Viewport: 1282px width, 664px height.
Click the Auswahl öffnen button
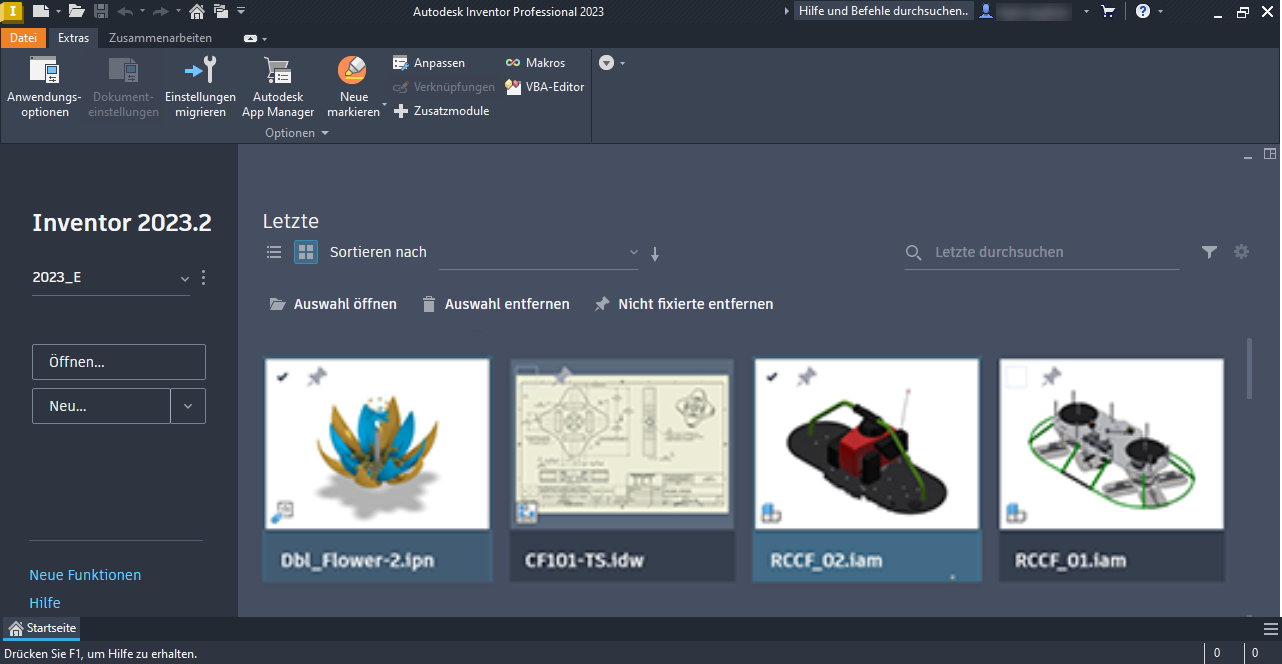332,304
